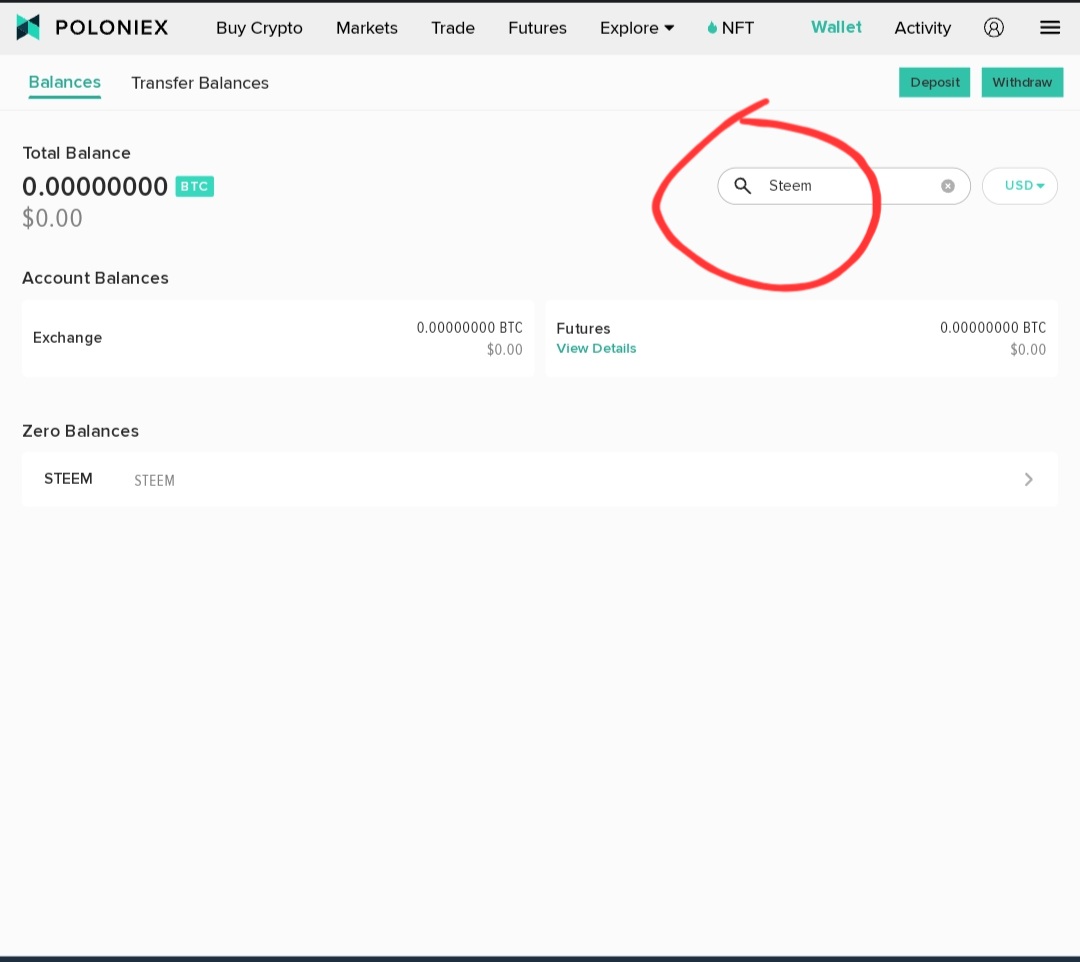Go to Buy Crypto
The image size is (1080, 962).
[x=259, y=28]
